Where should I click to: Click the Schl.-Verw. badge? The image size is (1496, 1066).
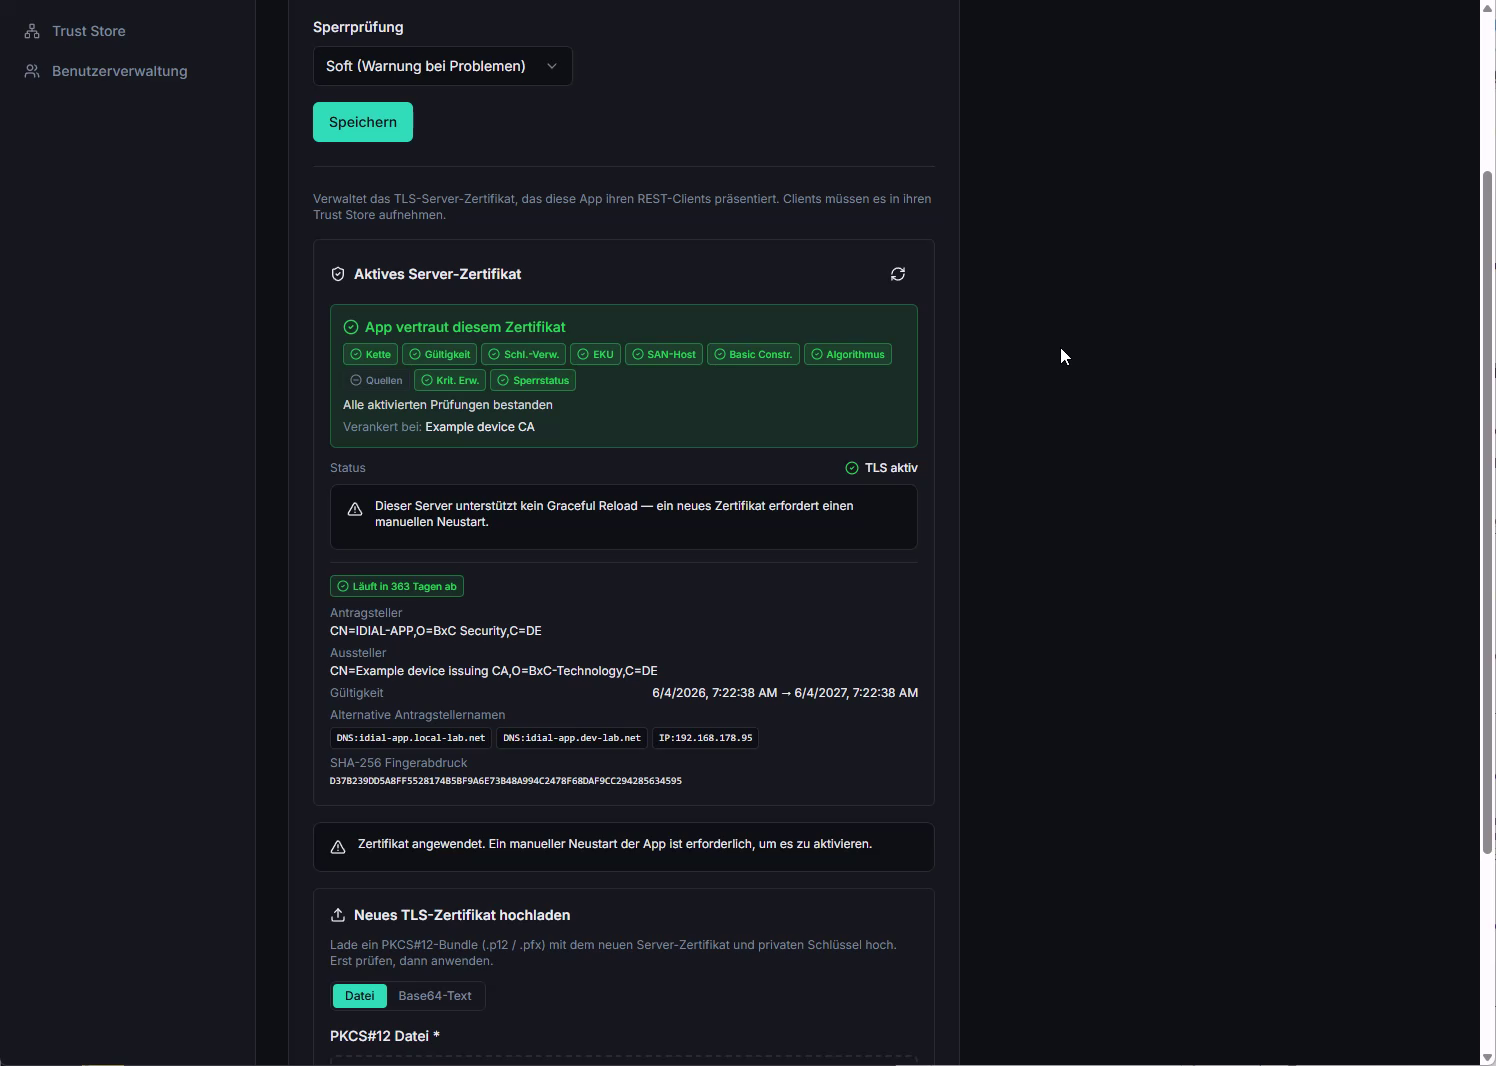click(523, 354)
